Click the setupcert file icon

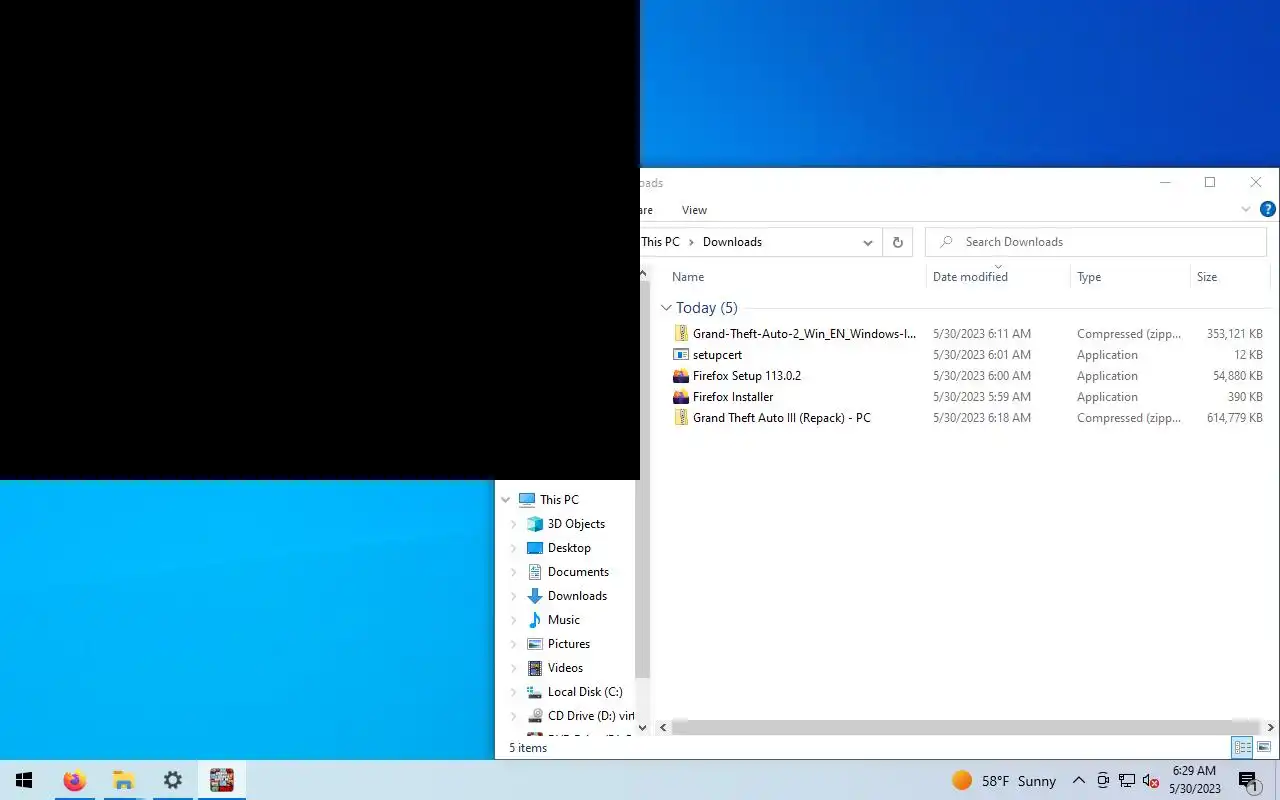point(681,355)
